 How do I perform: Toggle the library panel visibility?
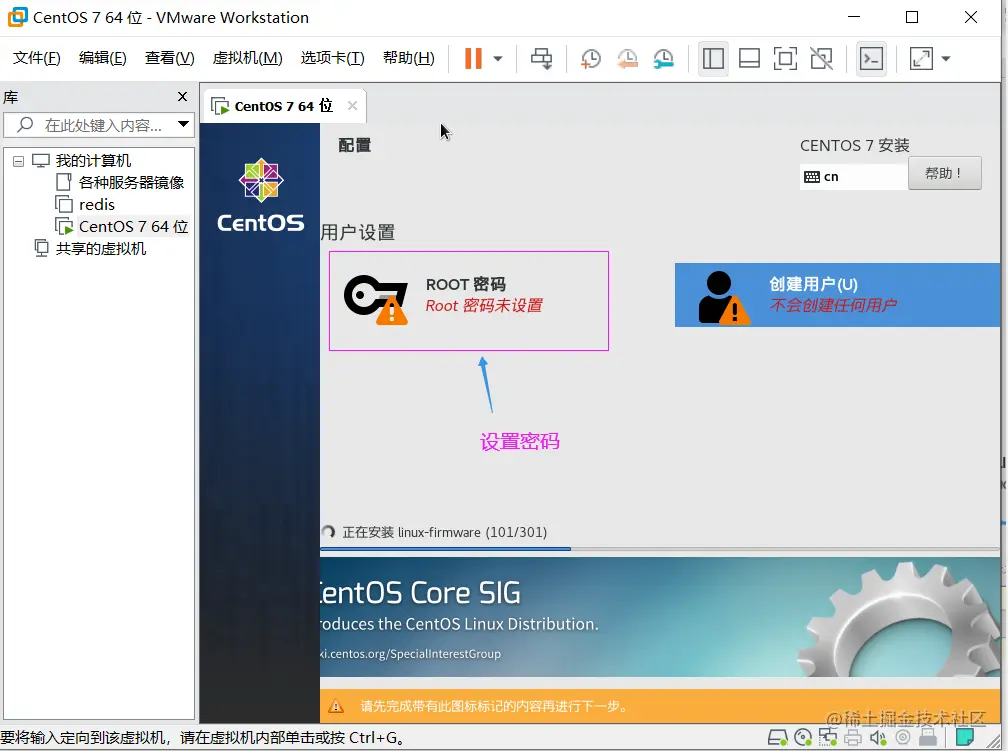click(713, 59)
